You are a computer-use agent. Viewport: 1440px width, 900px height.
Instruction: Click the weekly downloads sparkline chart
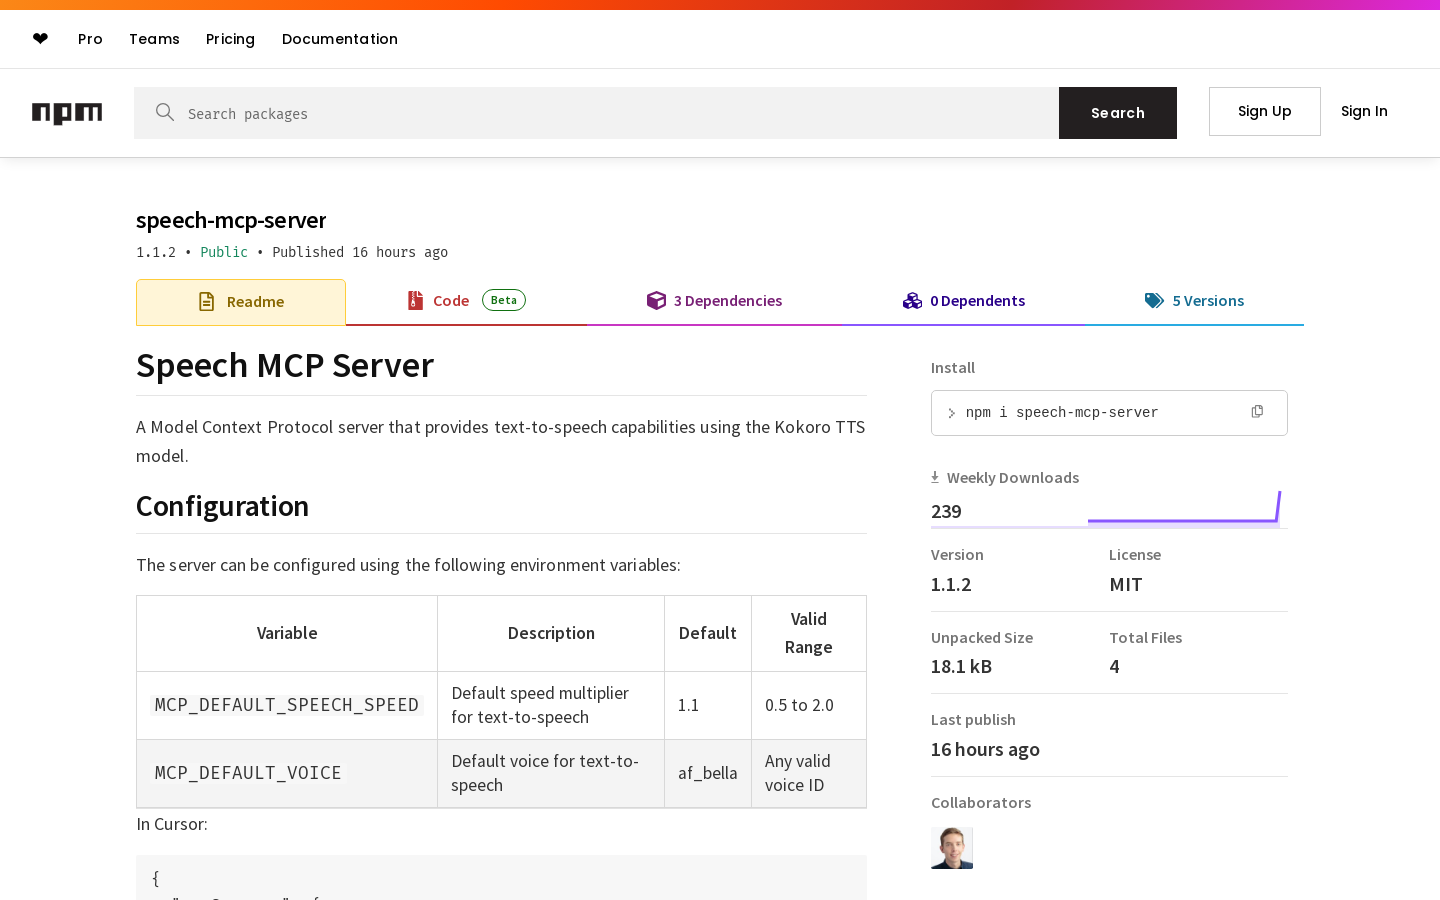point(1184,508)
